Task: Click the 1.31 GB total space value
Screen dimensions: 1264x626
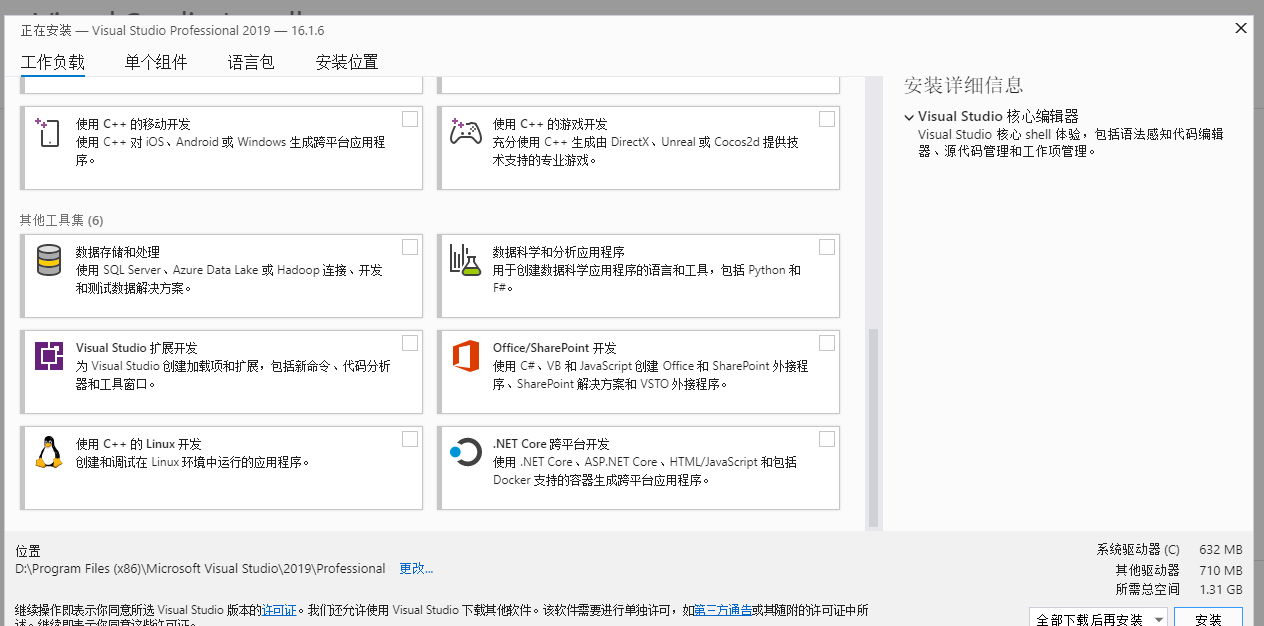Action: (1221, 590)
